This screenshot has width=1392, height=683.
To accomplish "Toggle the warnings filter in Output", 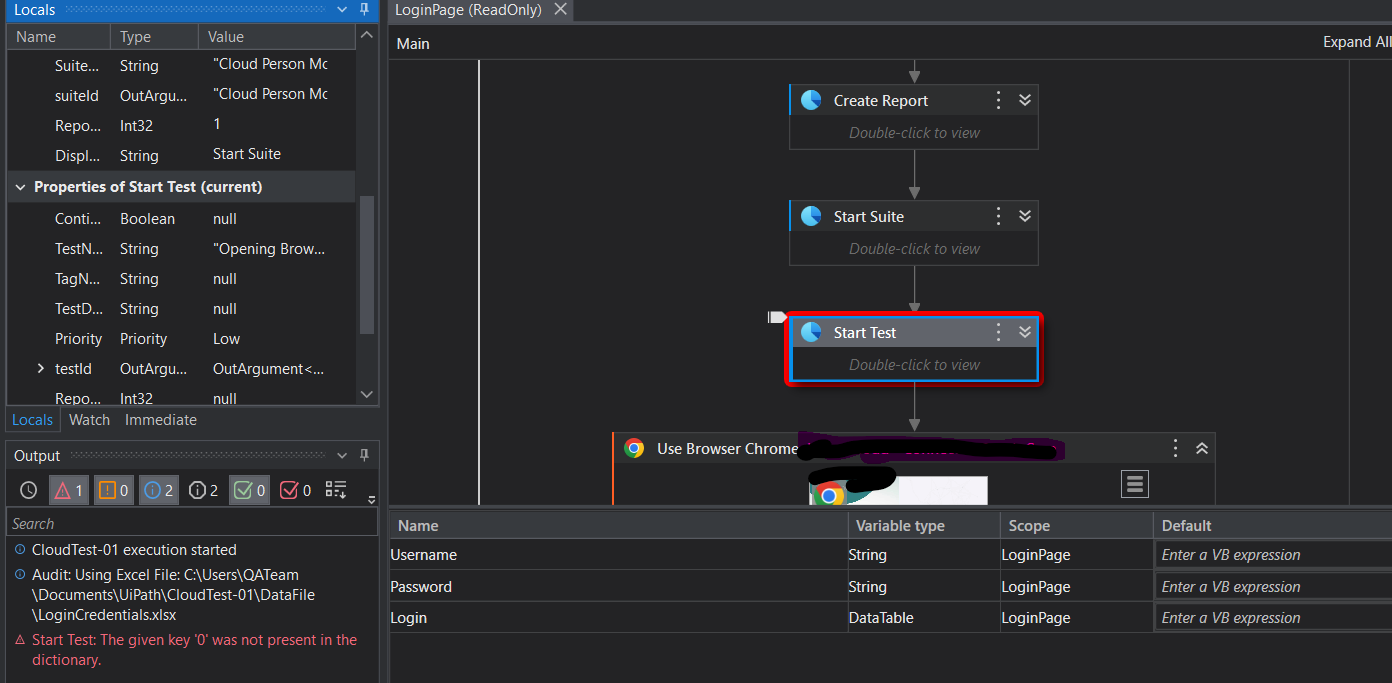I will tap(113, 489).
